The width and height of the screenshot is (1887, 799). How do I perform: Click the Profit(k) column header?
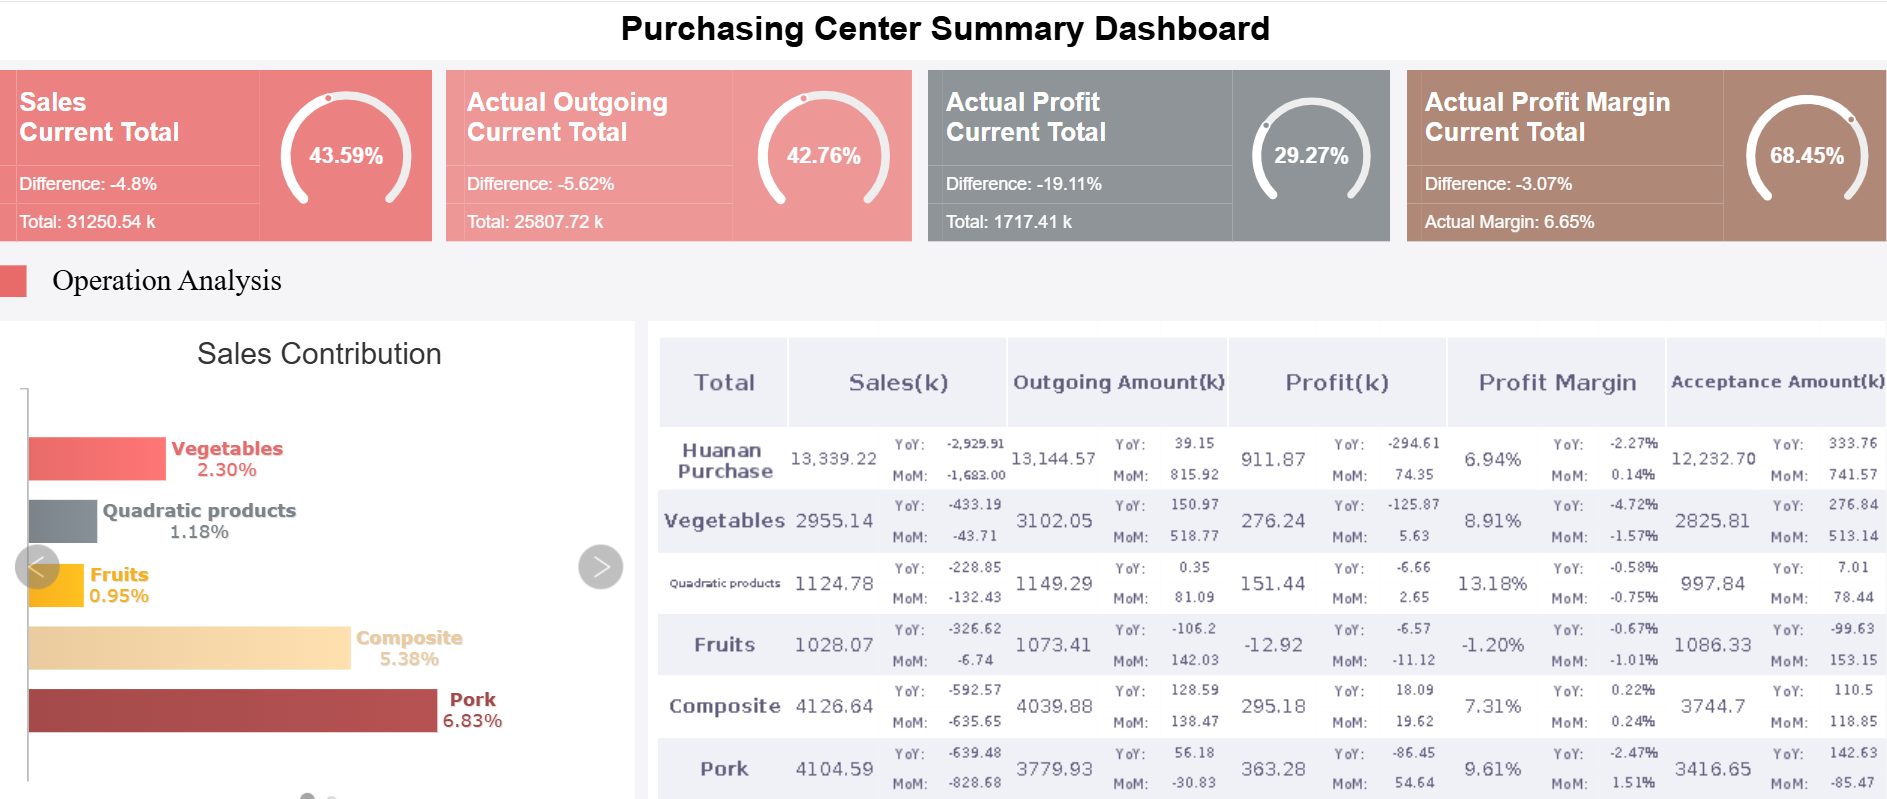(x=1337, y=382)
